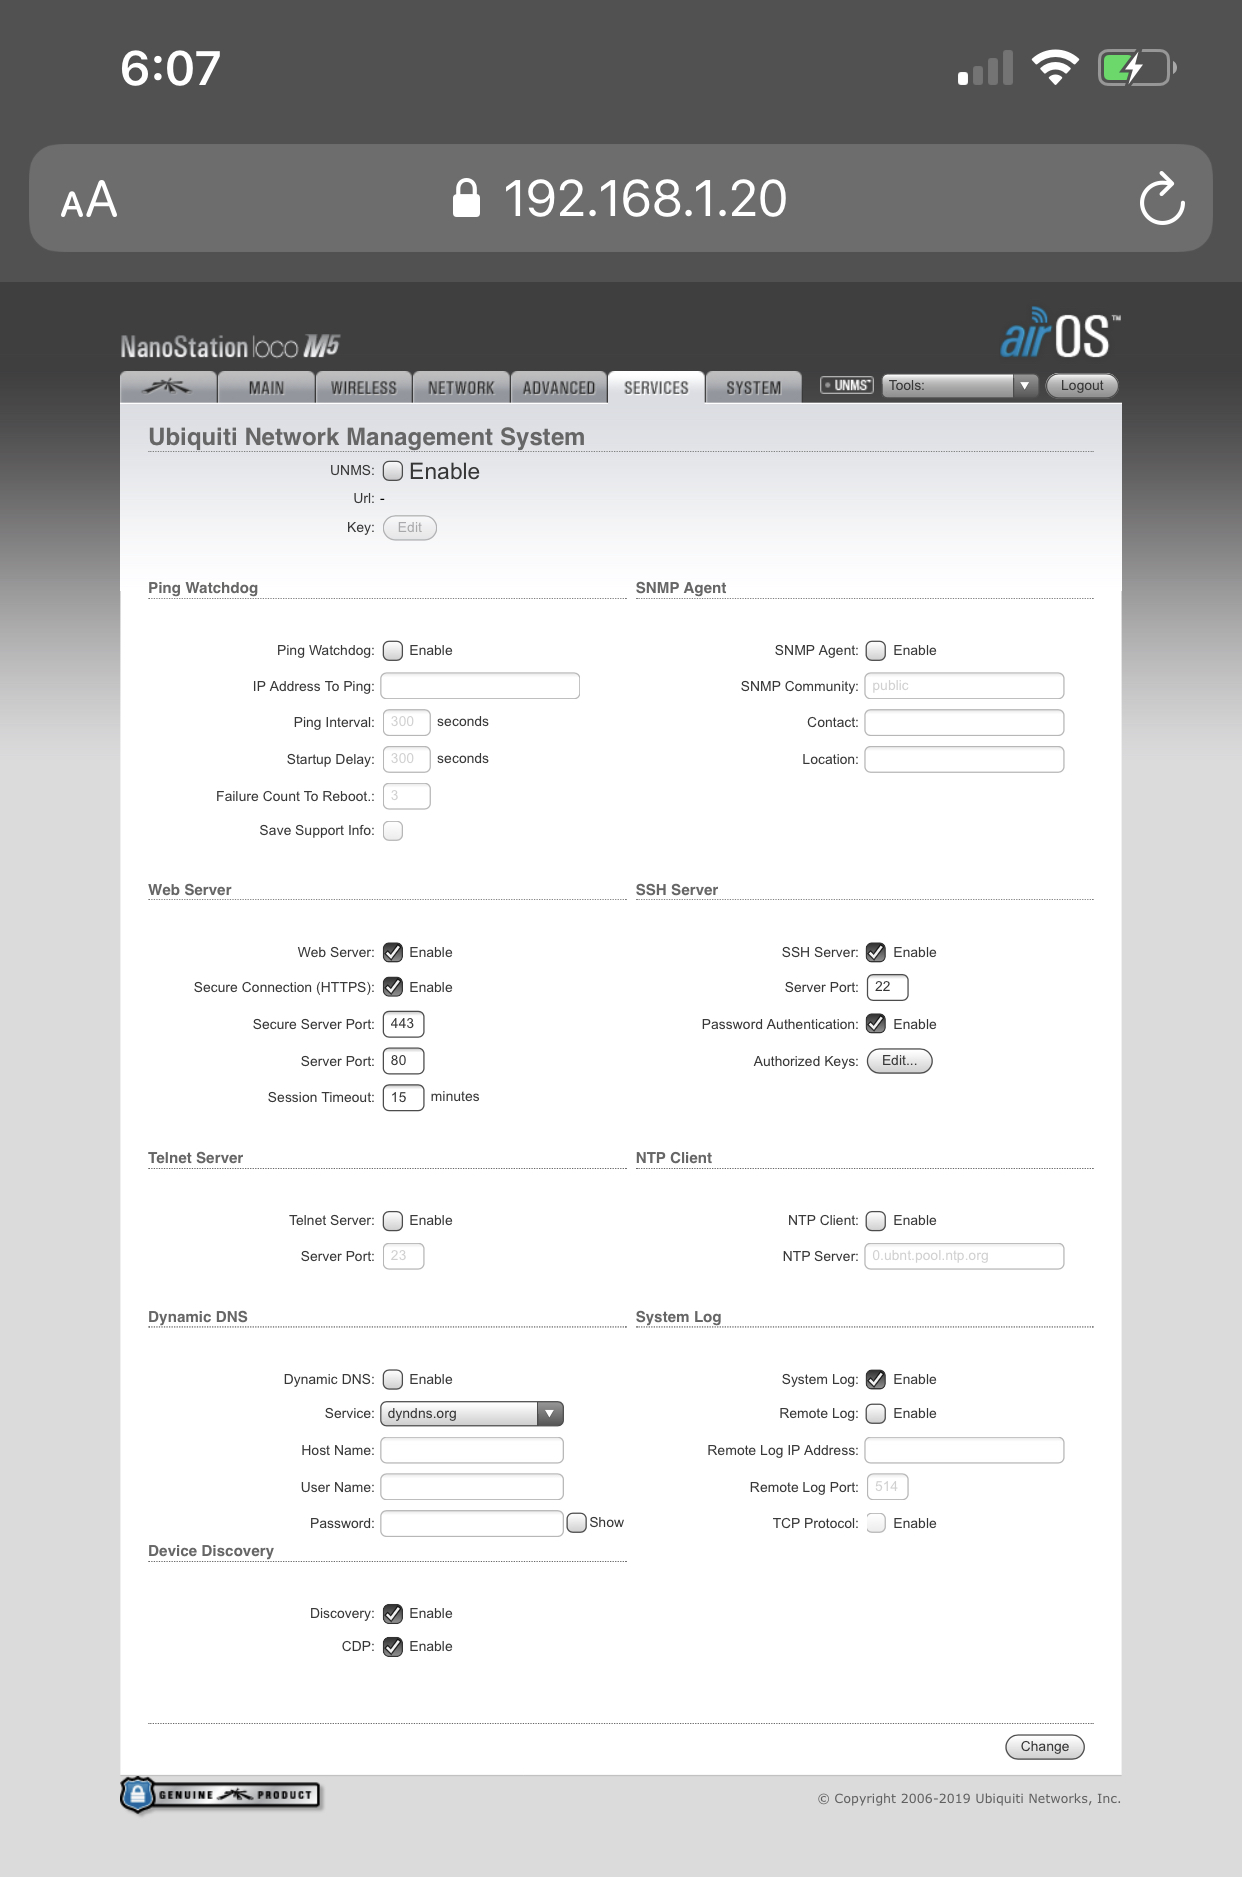Open the ADVANCED tab
The width and height of the screenshot is (1242, 1877).
click(x=559, y=387)
